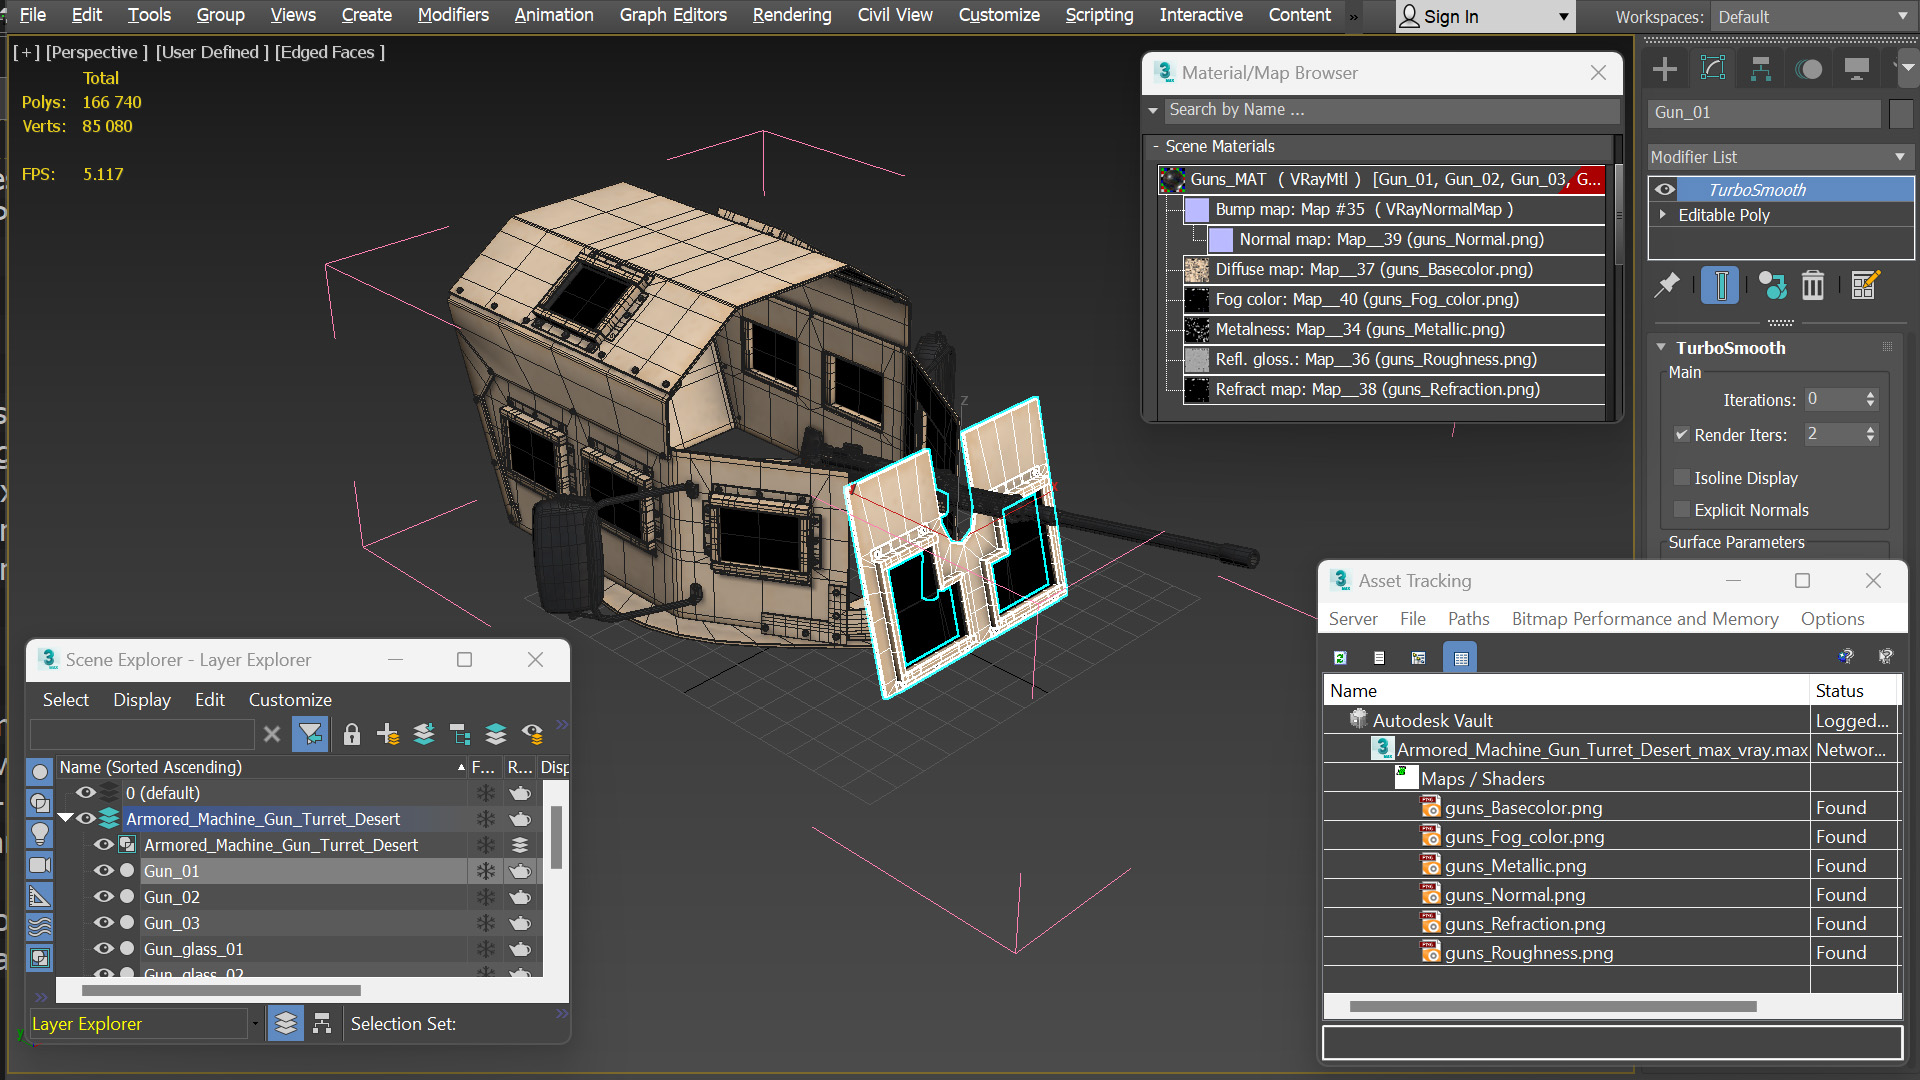
Task: Open the Modifier List dropdown
Action: click(1780, 157)
